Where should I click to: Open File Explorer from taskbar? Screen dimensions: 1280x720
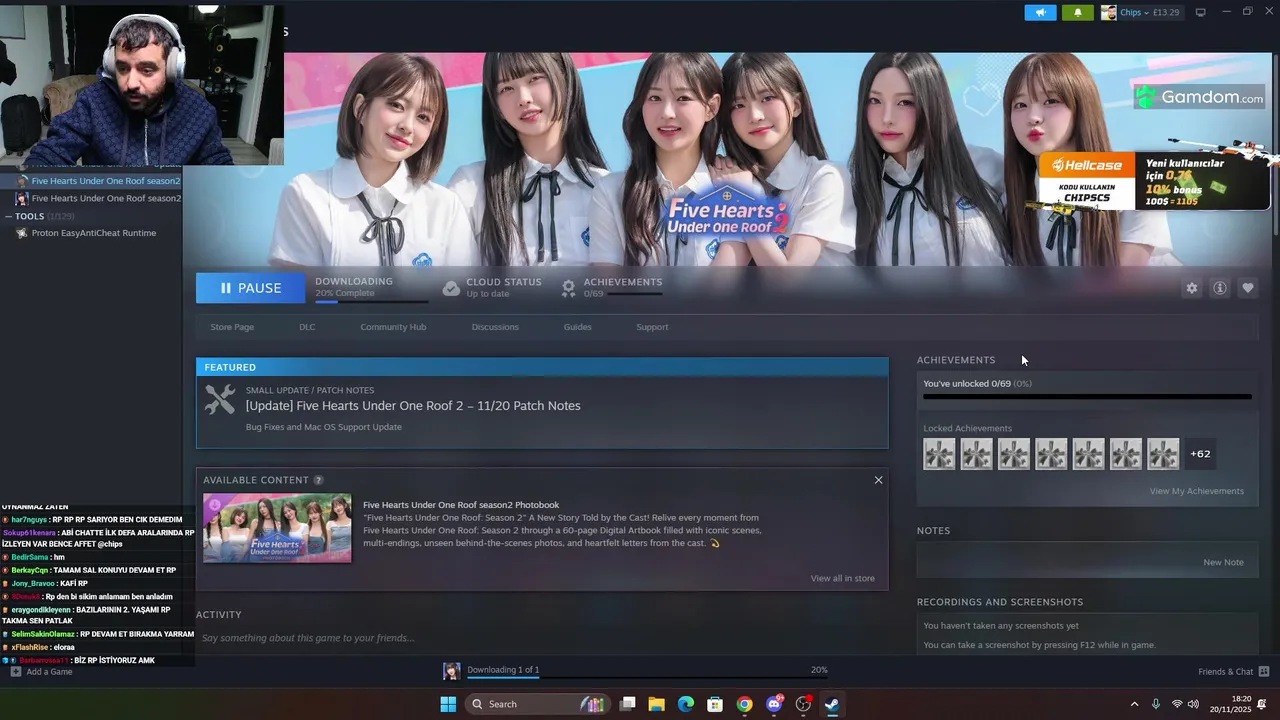pos(656,704)
